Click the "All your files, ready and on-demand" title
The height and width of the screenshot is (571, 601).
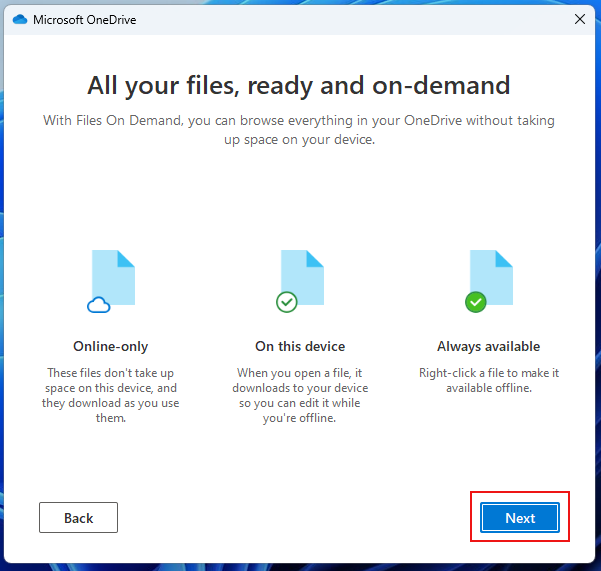coord(299,85)
